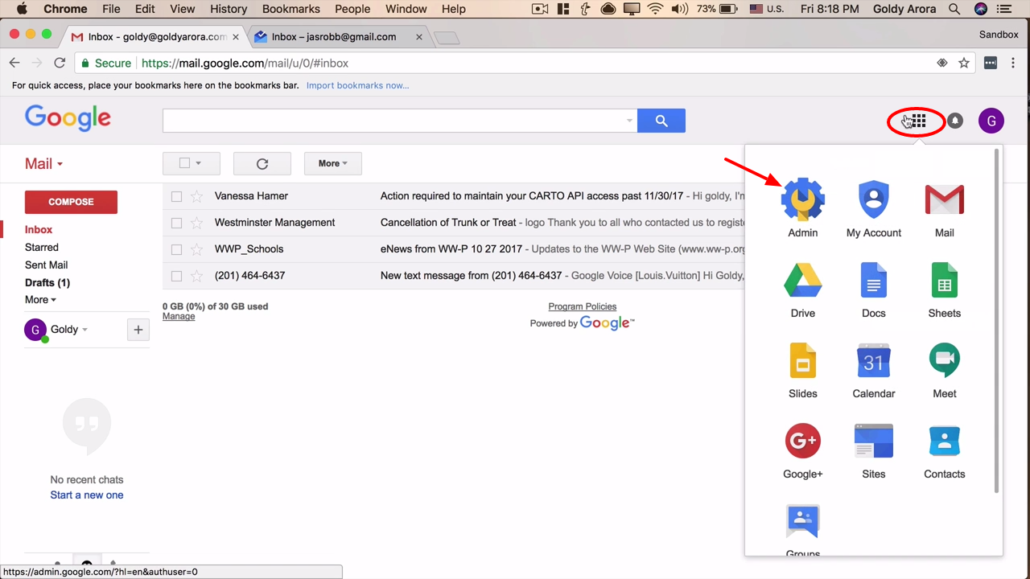Refresh the inbox with circular arrow button
Viewport: 1030px width, 579px height.
pos(262,164)
